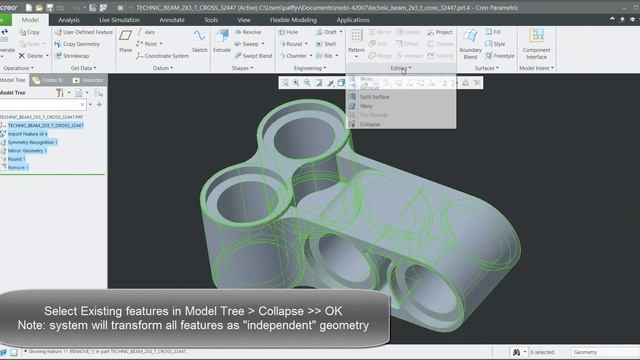
Task: Select the Hole tool
Action: [288, 32]
